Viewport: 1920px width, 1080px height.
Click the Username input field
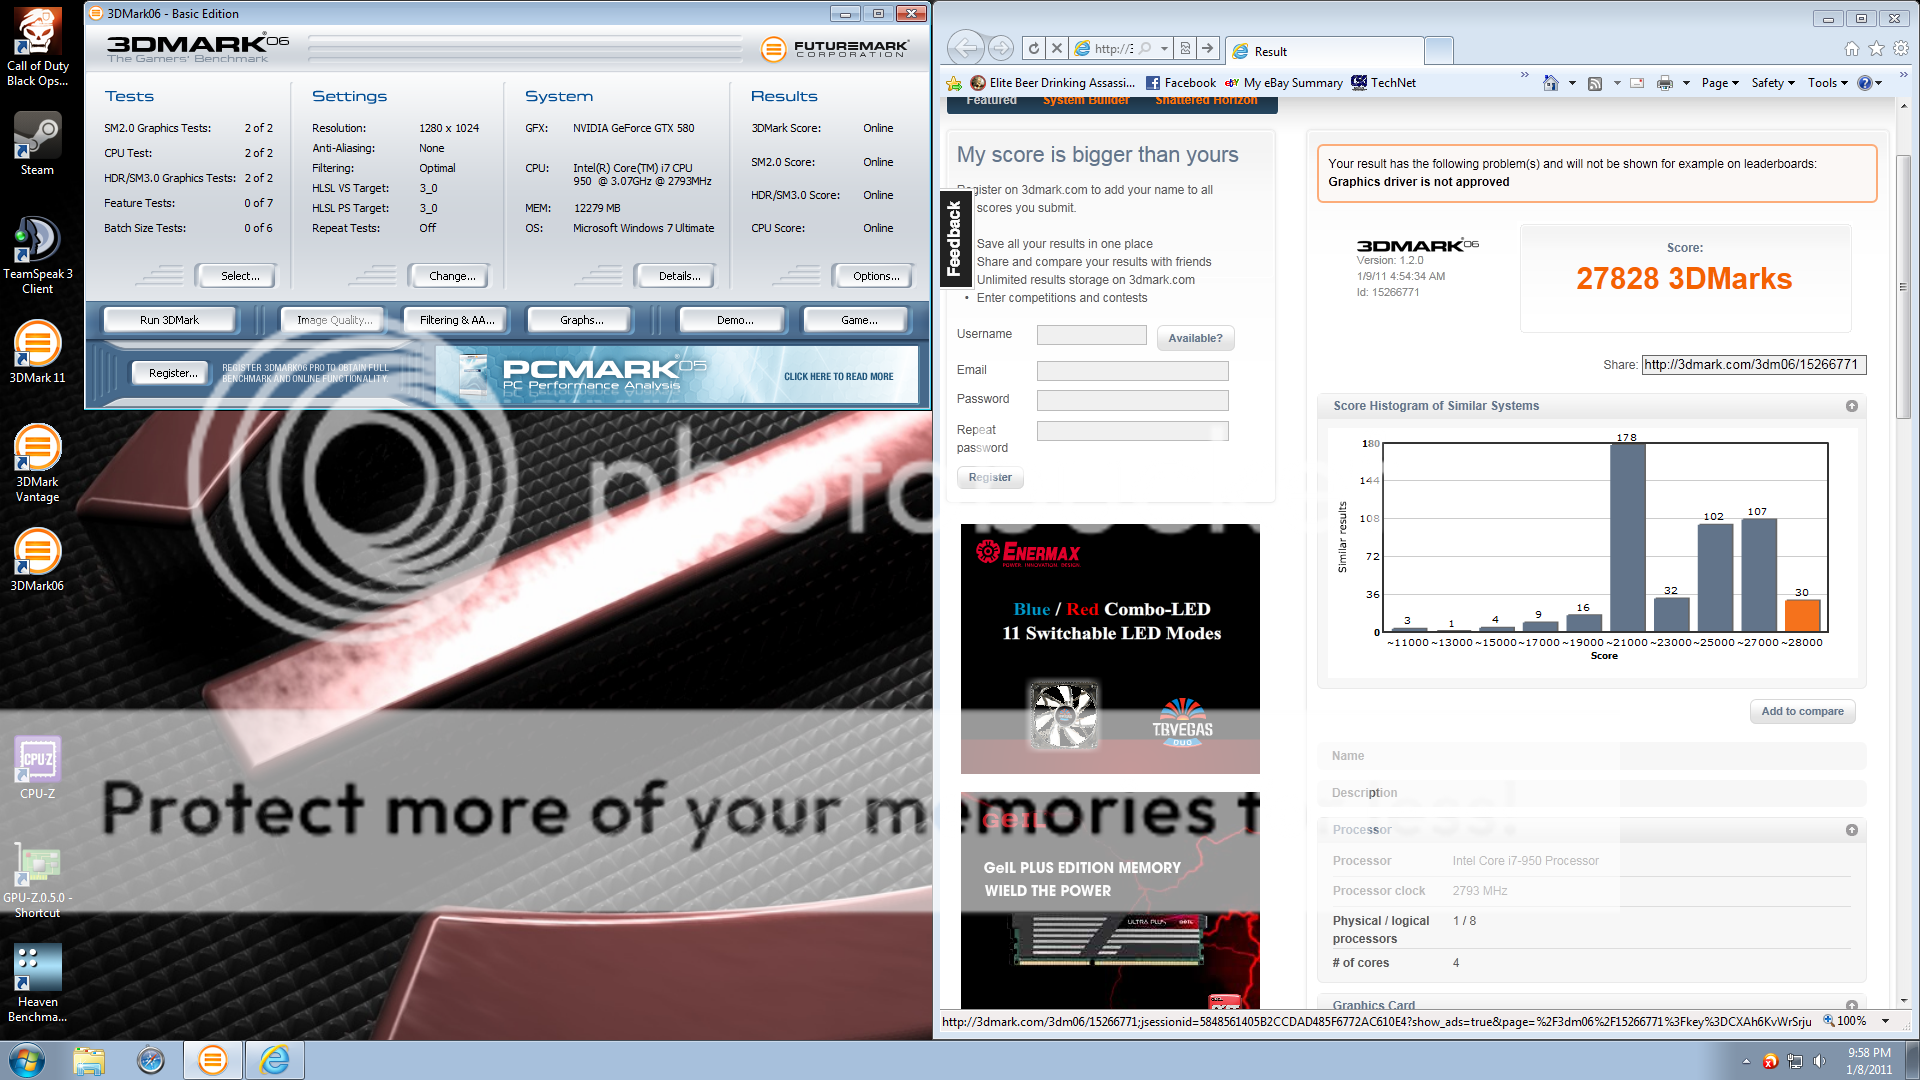[x=1091, y=336]
